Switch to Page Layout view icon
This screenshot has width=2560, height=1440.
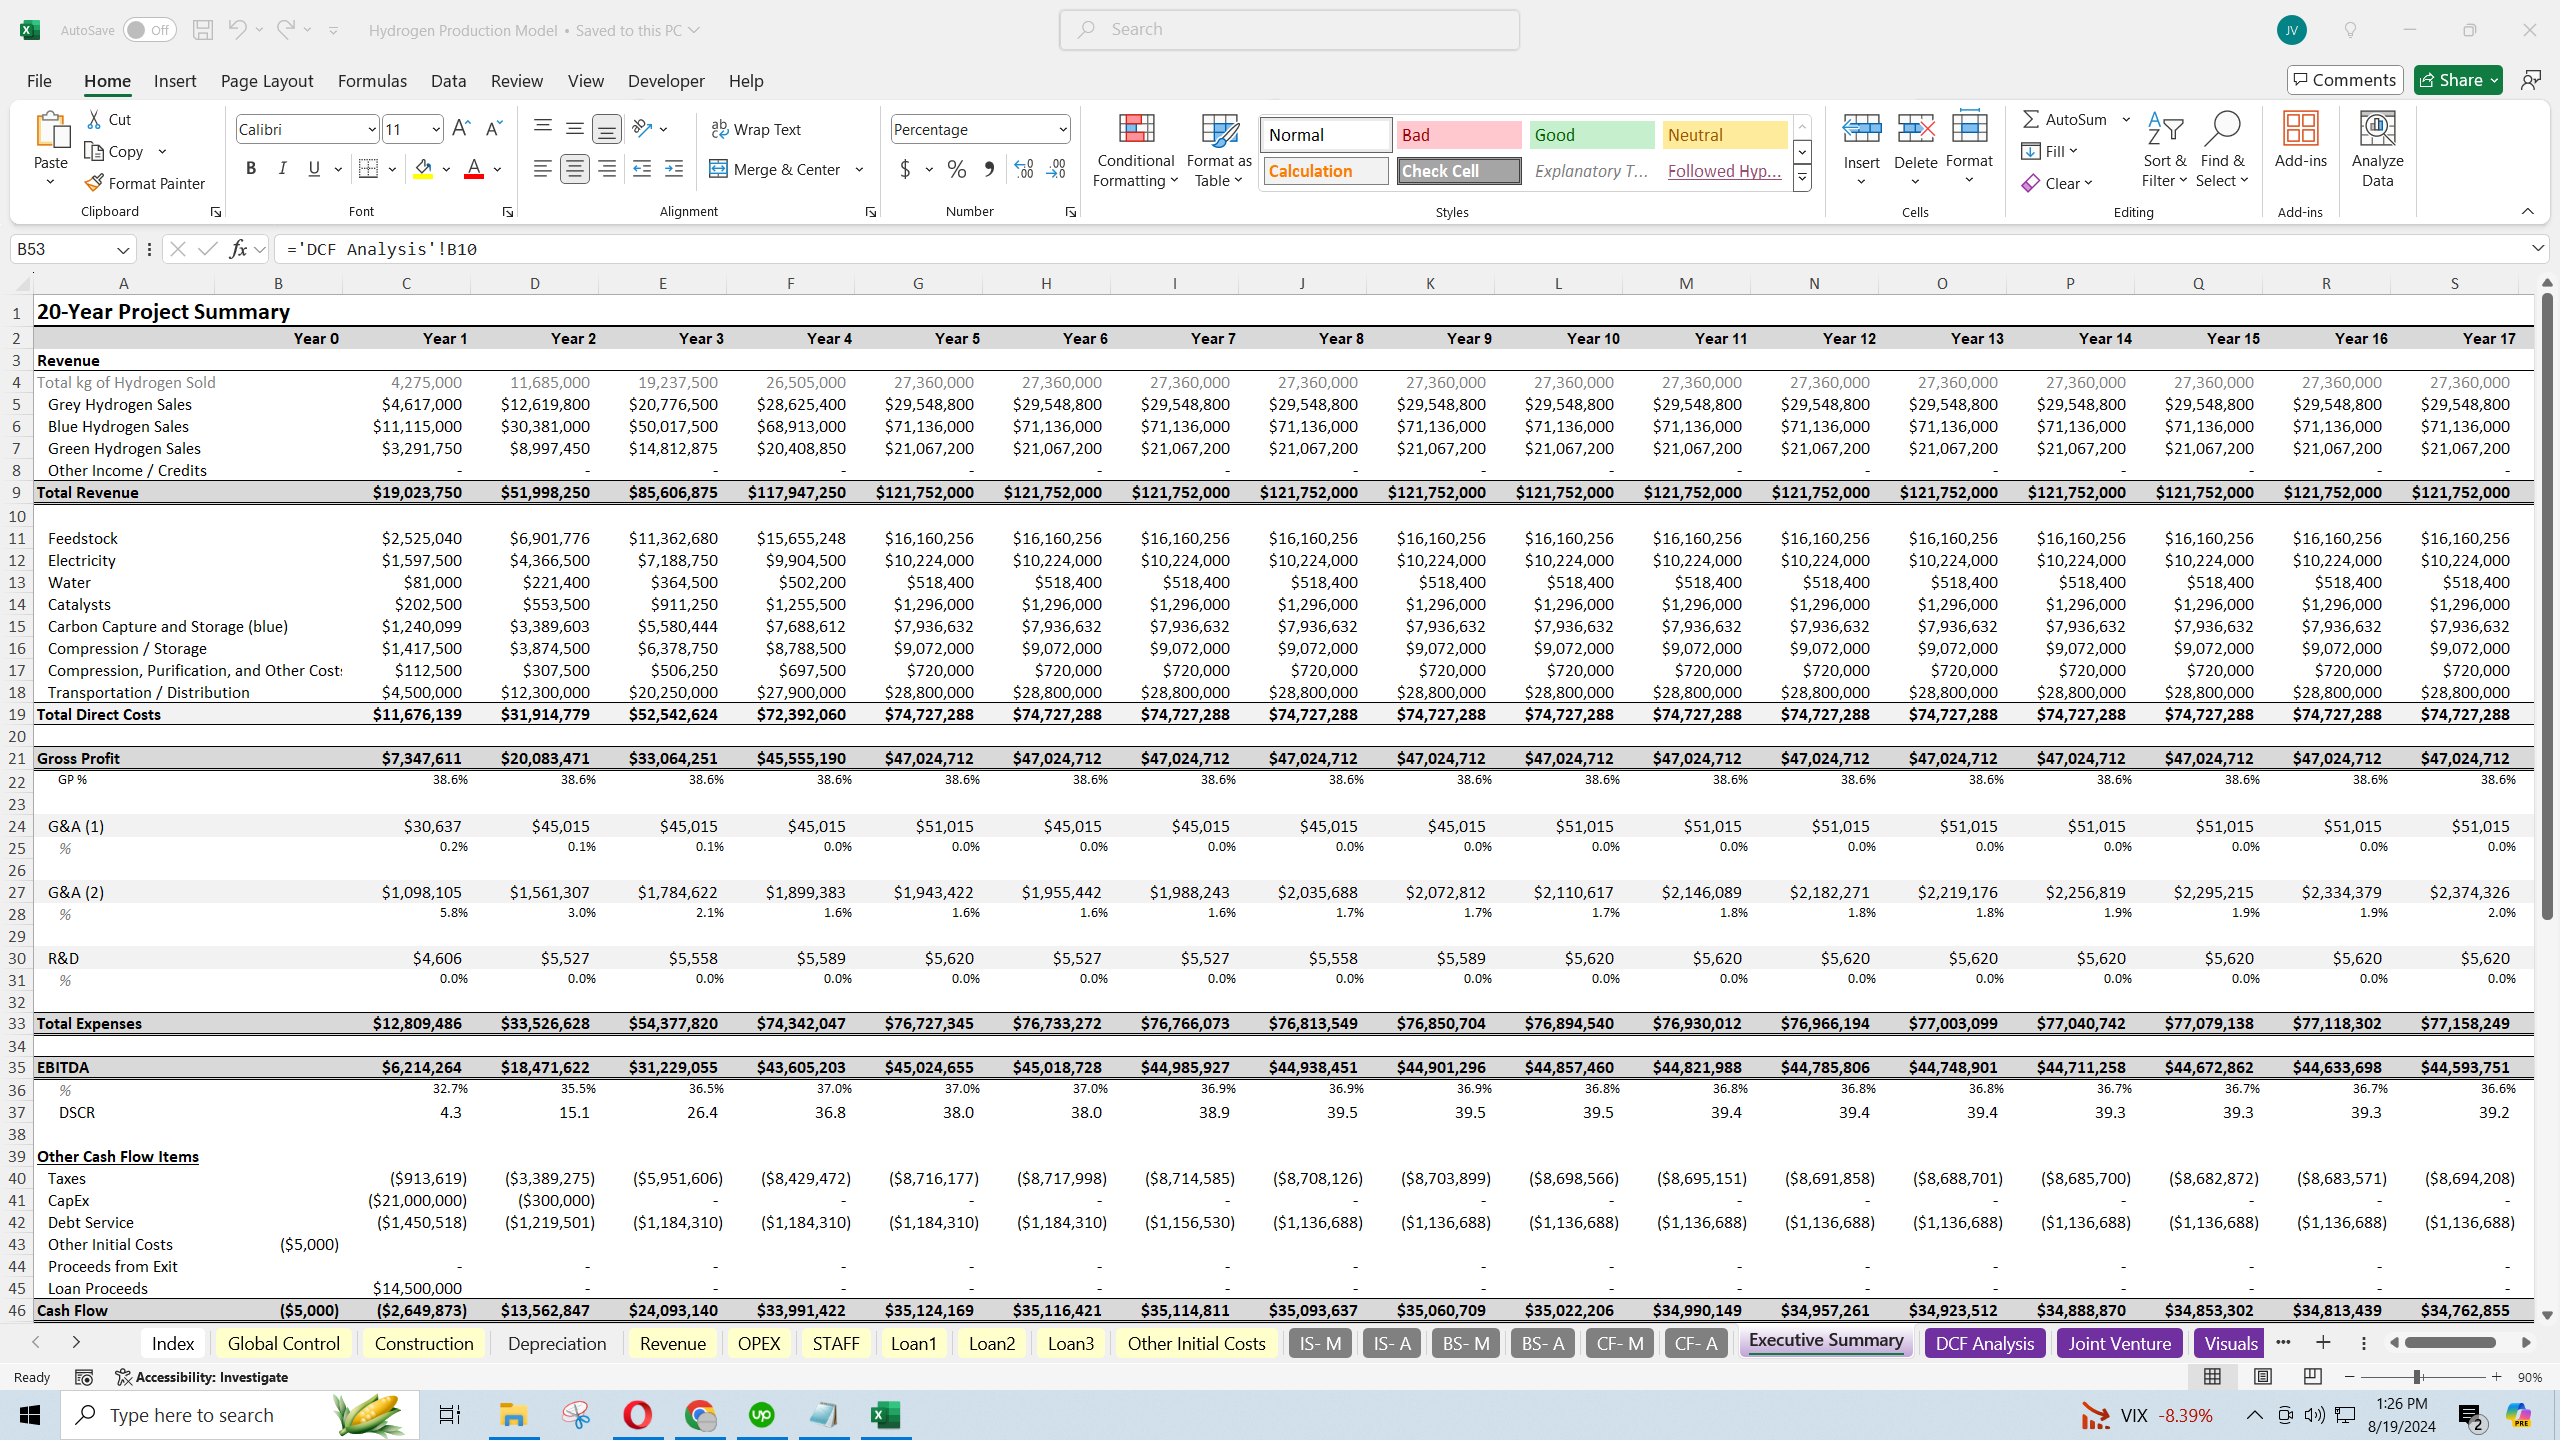(2263, 1377)
